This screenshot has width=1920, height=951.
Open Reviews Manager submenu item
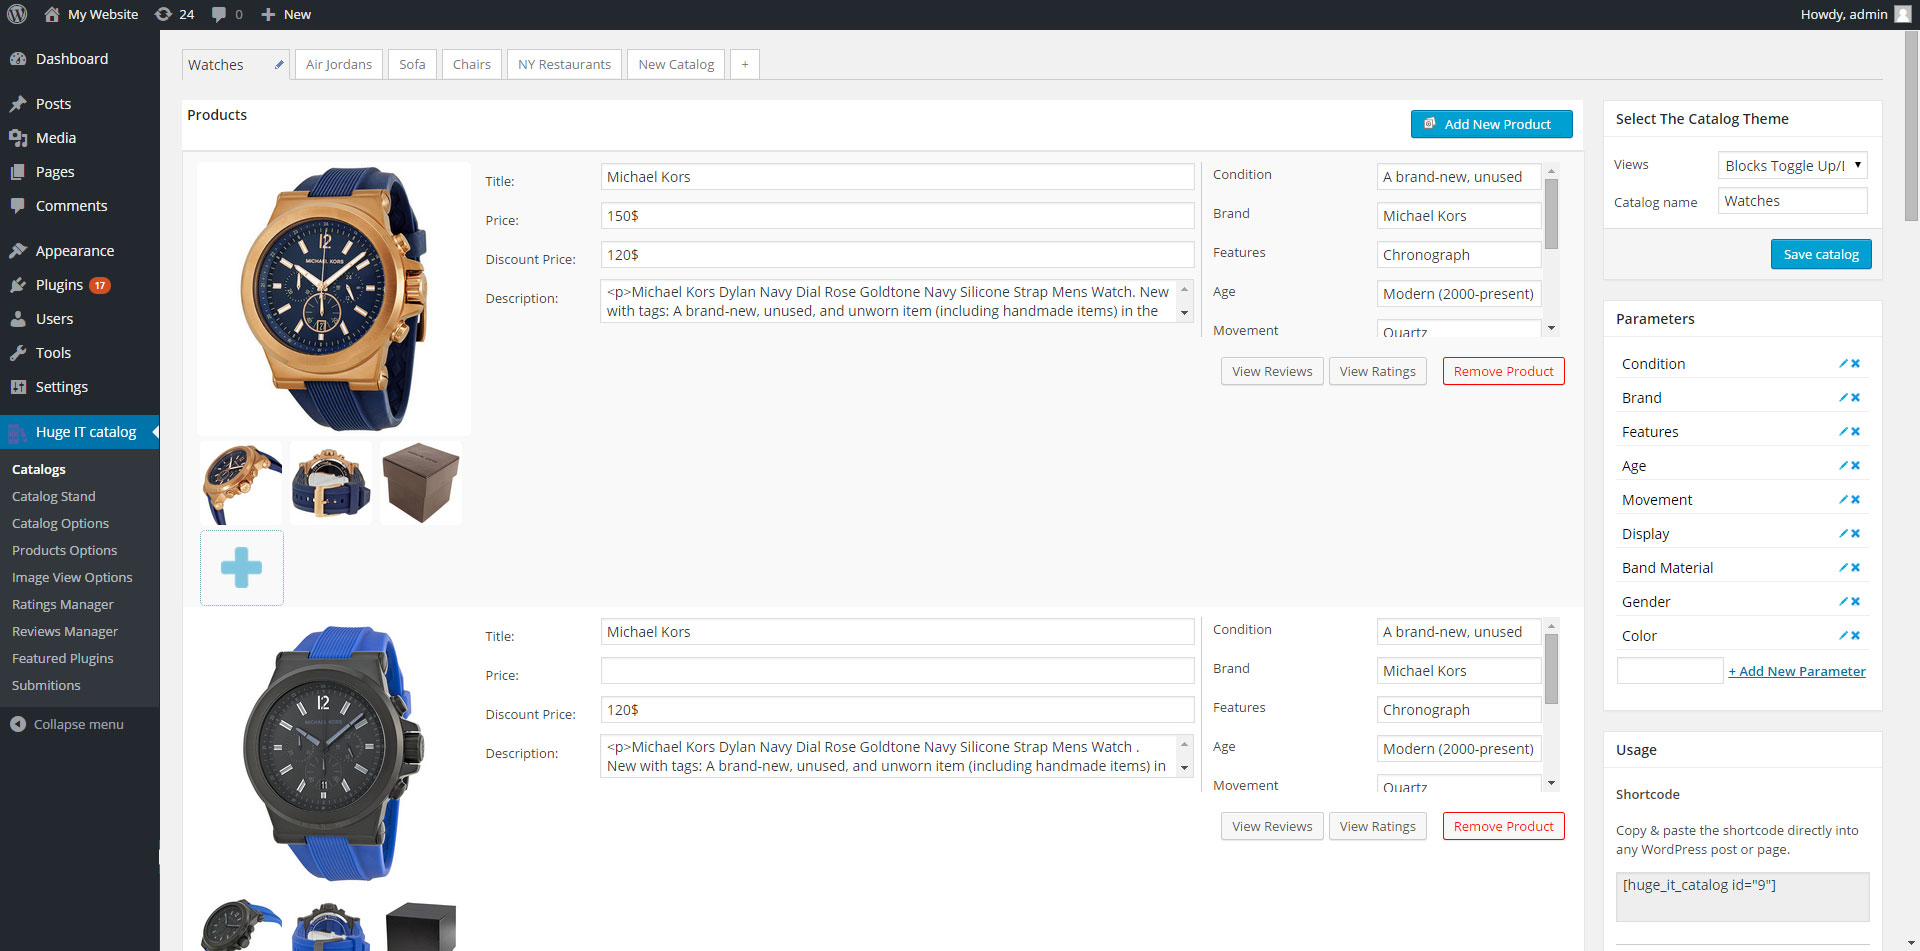click(65, 631)
